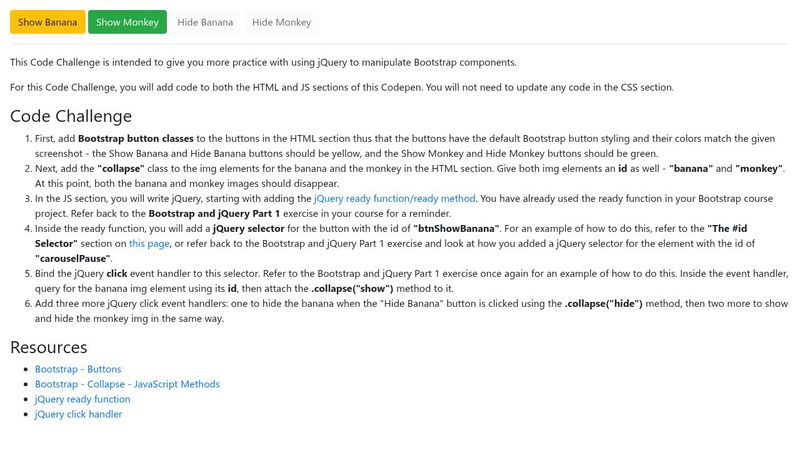Visit the jQuery click handler link
The image size is (800, 450).
click(x=78, y=414)
